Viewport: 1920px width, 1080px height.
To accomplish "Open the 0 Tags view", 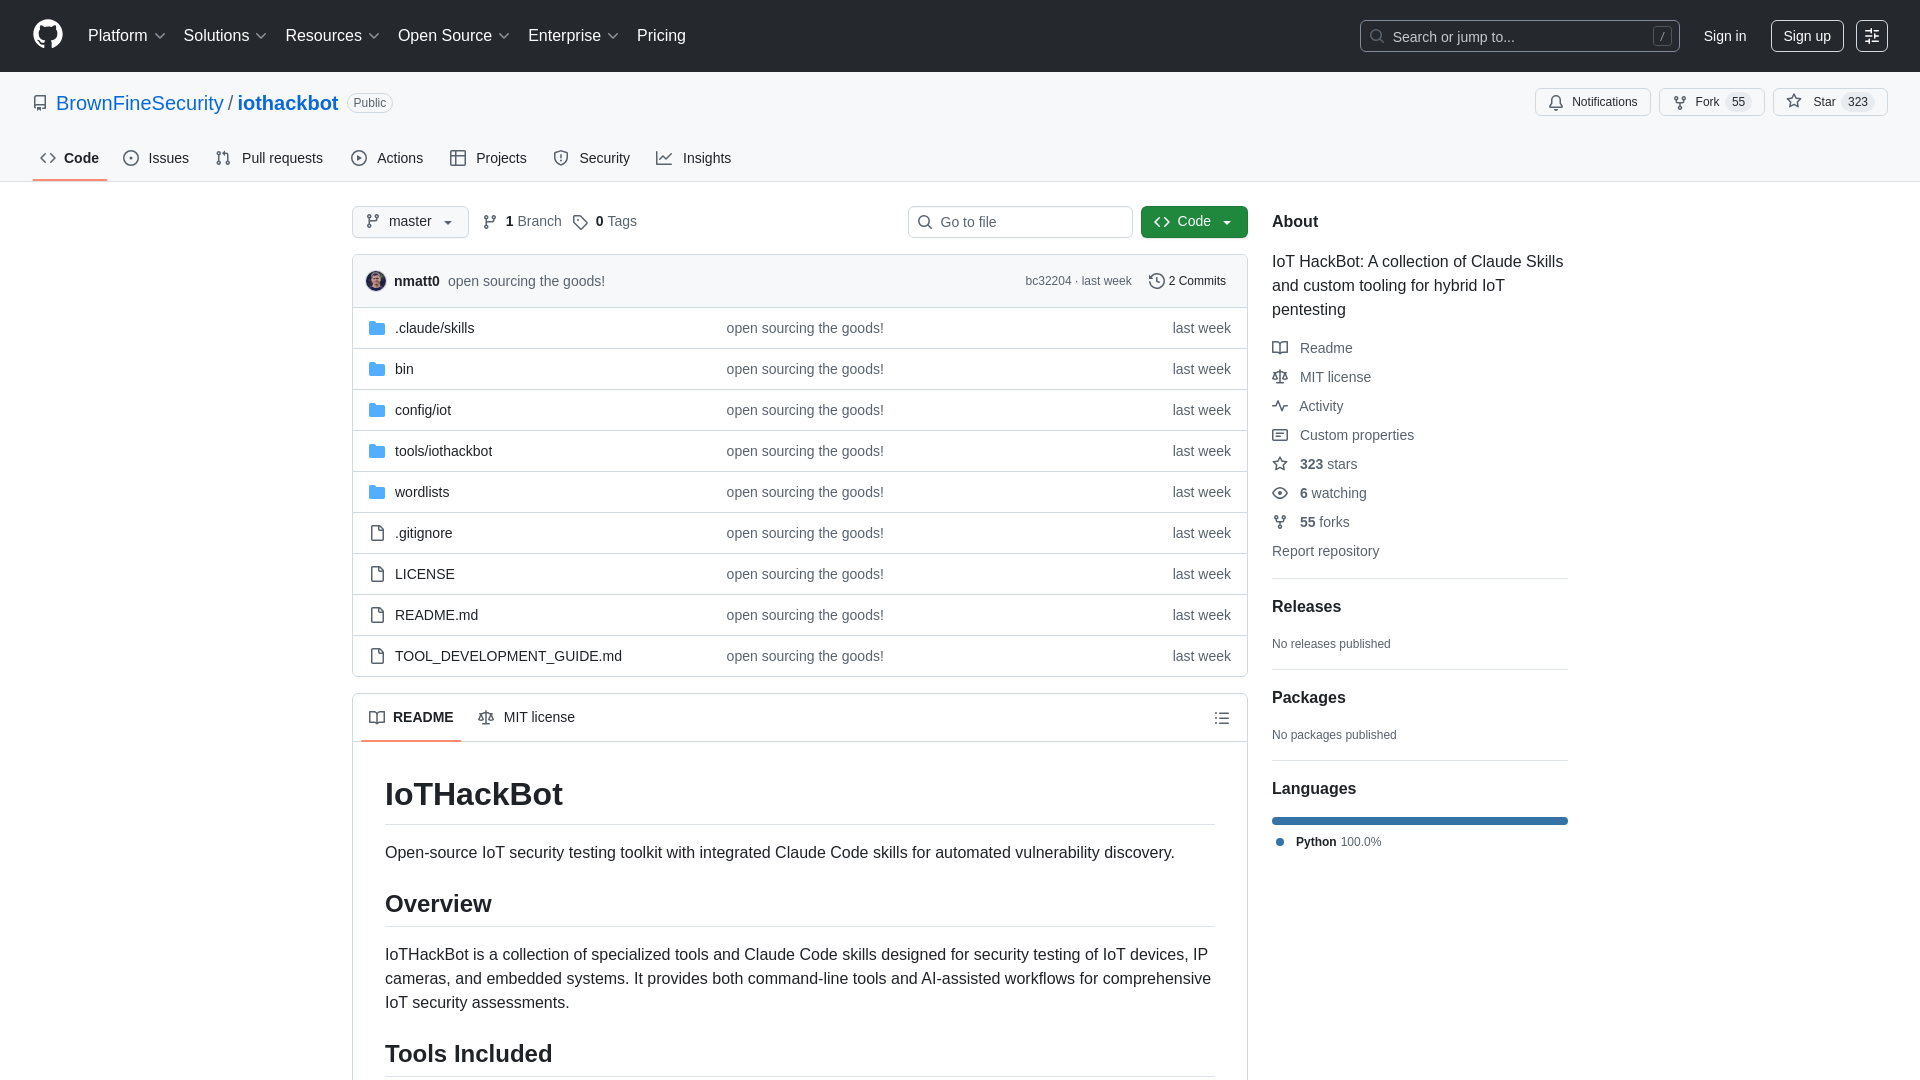I will 604,221.
